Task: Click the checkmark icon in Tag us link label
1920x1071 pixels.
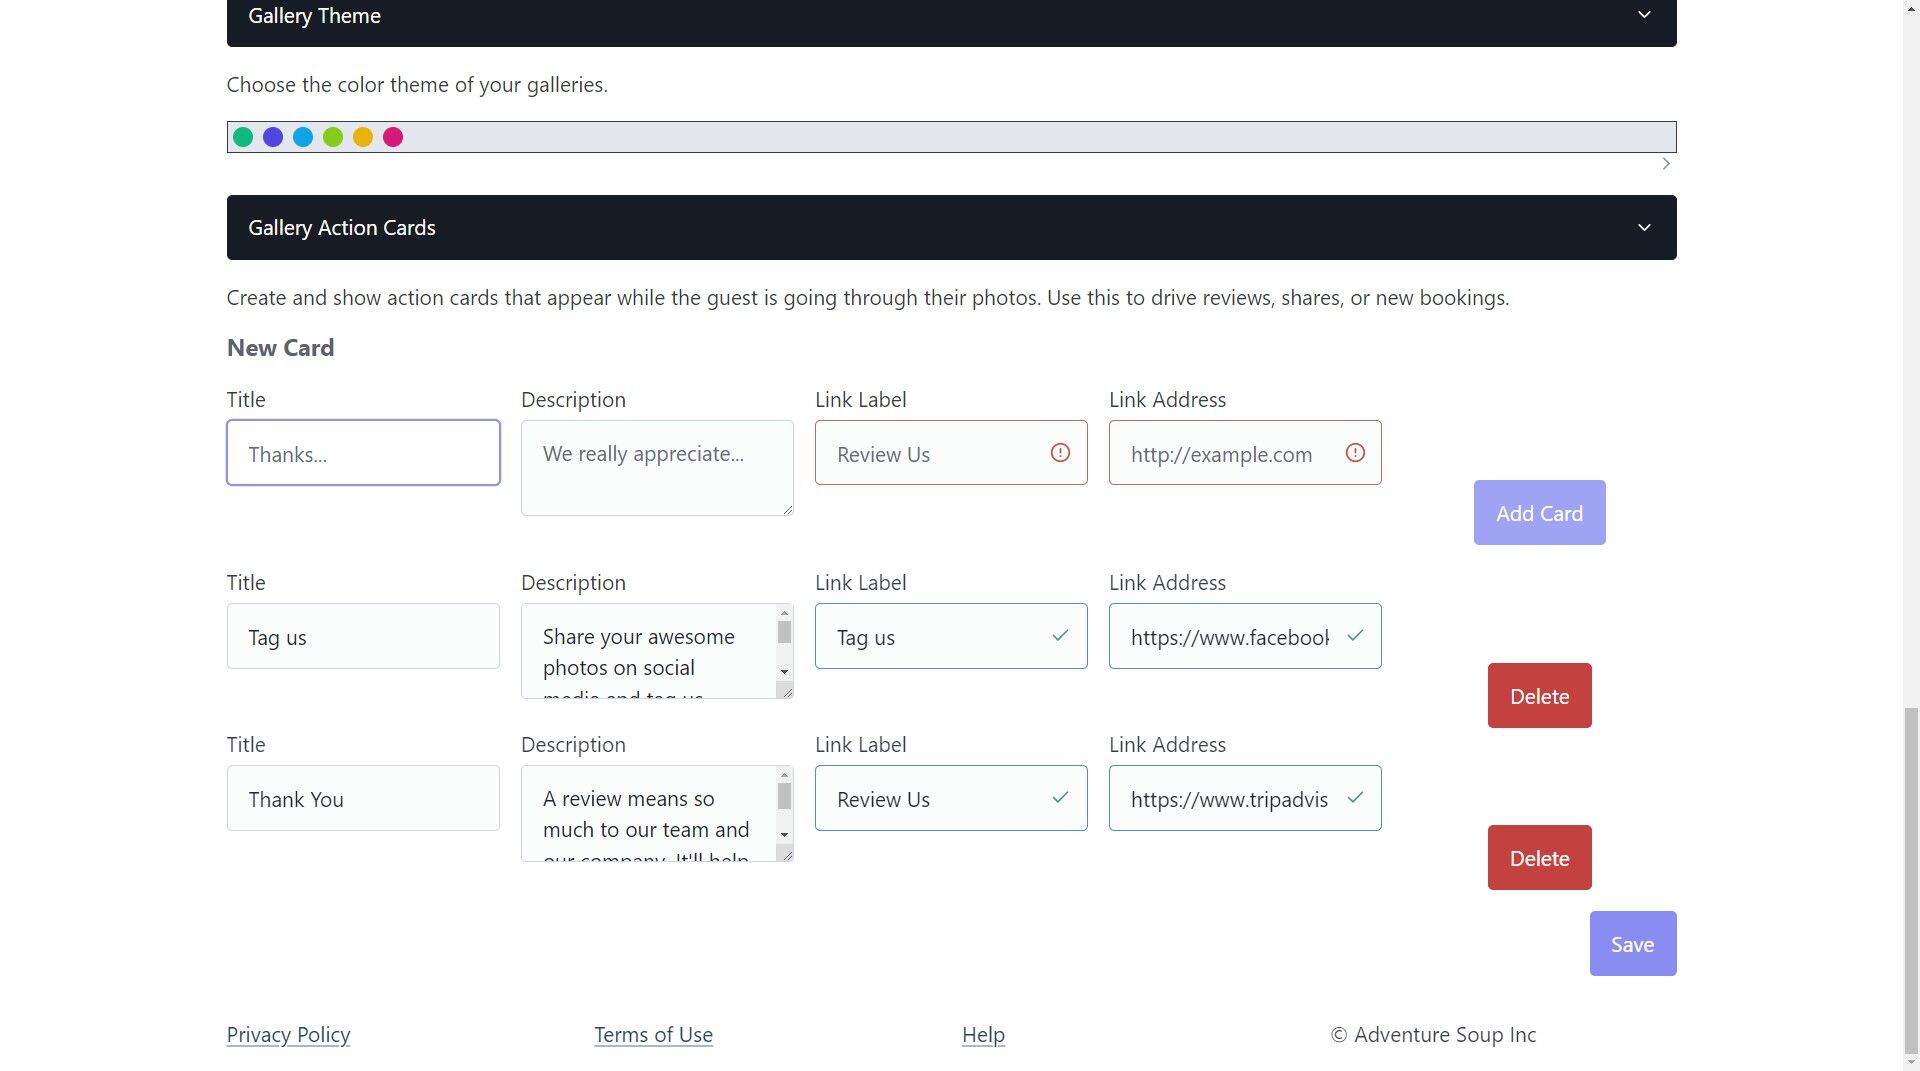Action: pos(1060,636)
